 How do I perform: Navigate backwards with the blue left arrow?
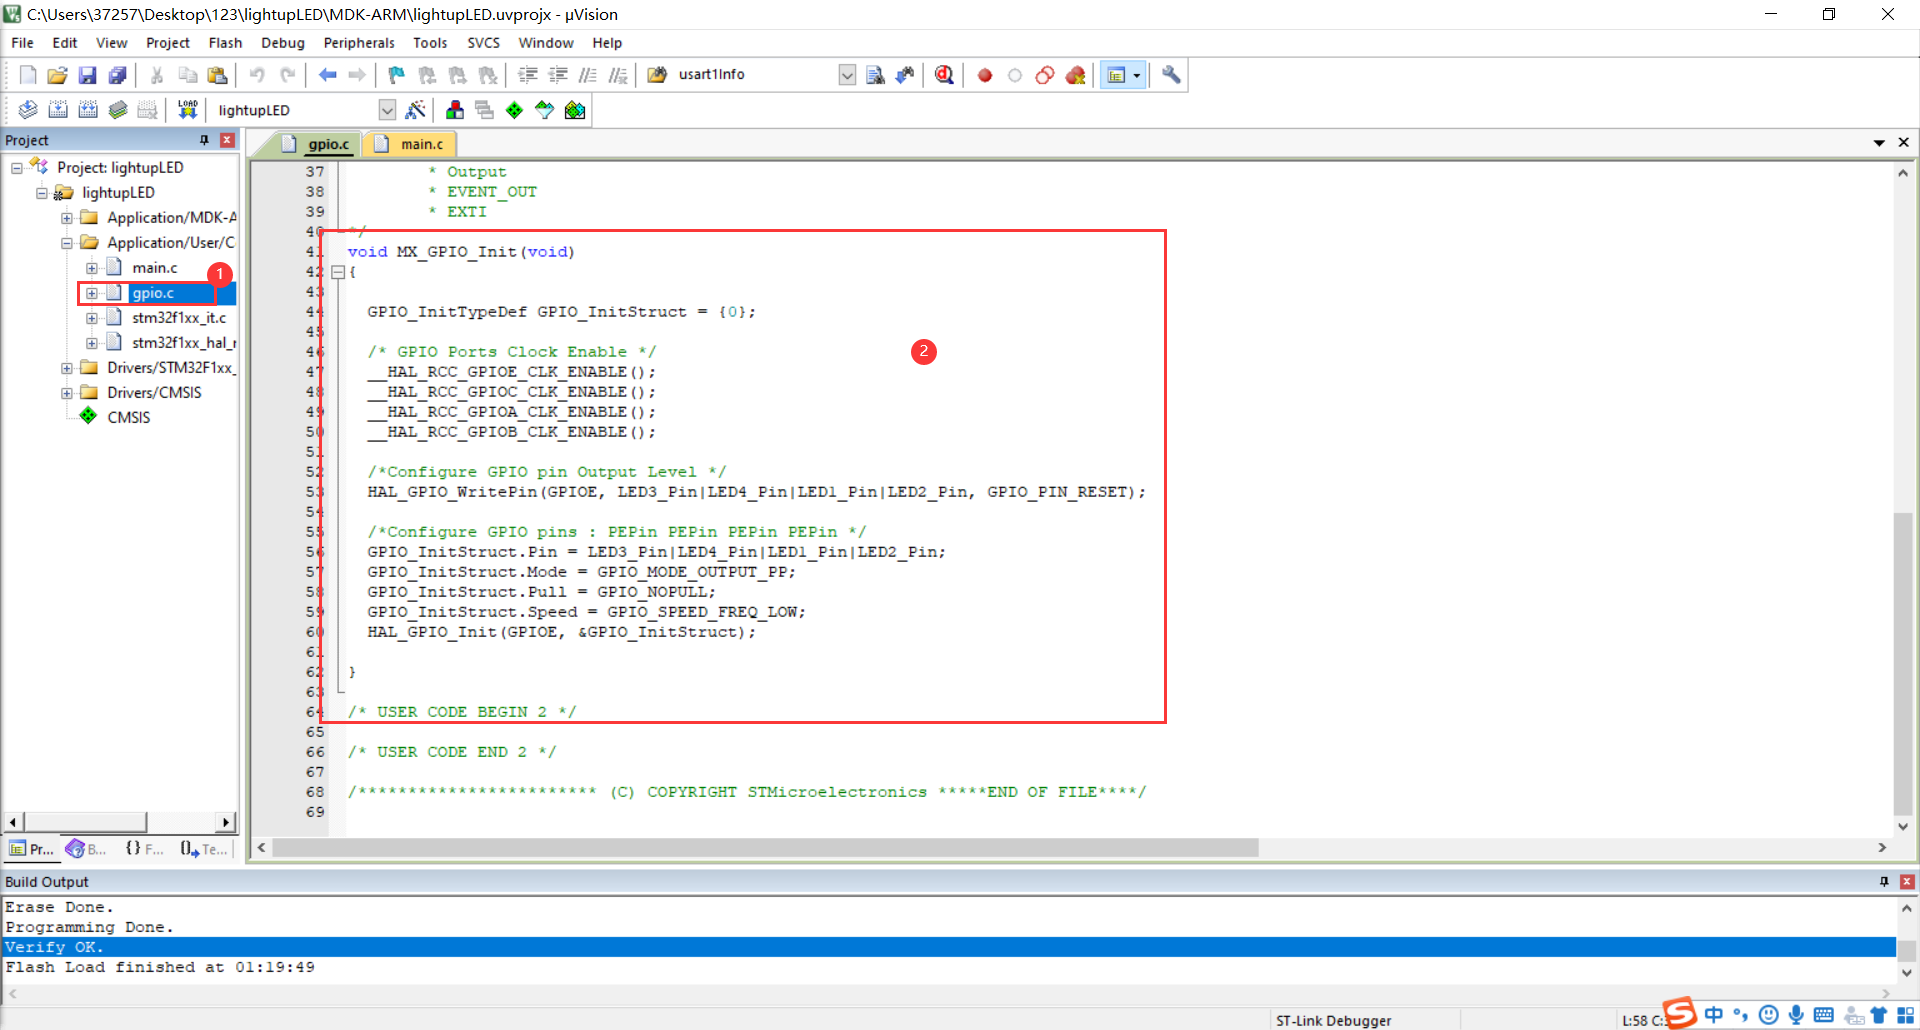pos(327,75)
